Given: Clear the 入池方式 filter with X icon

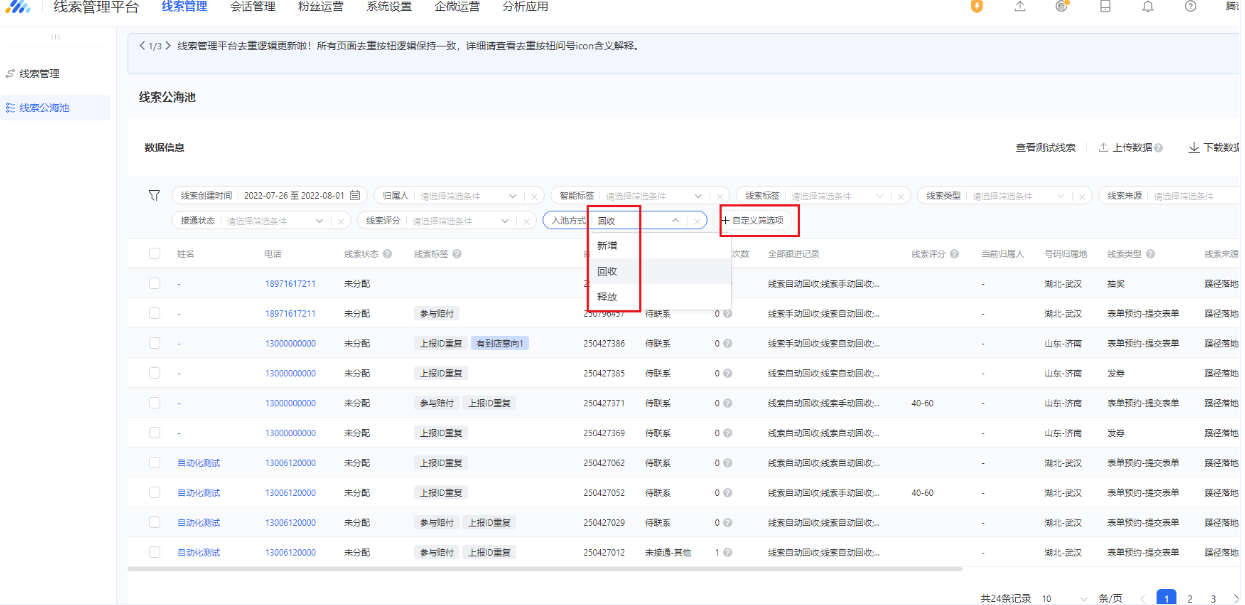Looking at the screenshot, I should pos(698,221).
